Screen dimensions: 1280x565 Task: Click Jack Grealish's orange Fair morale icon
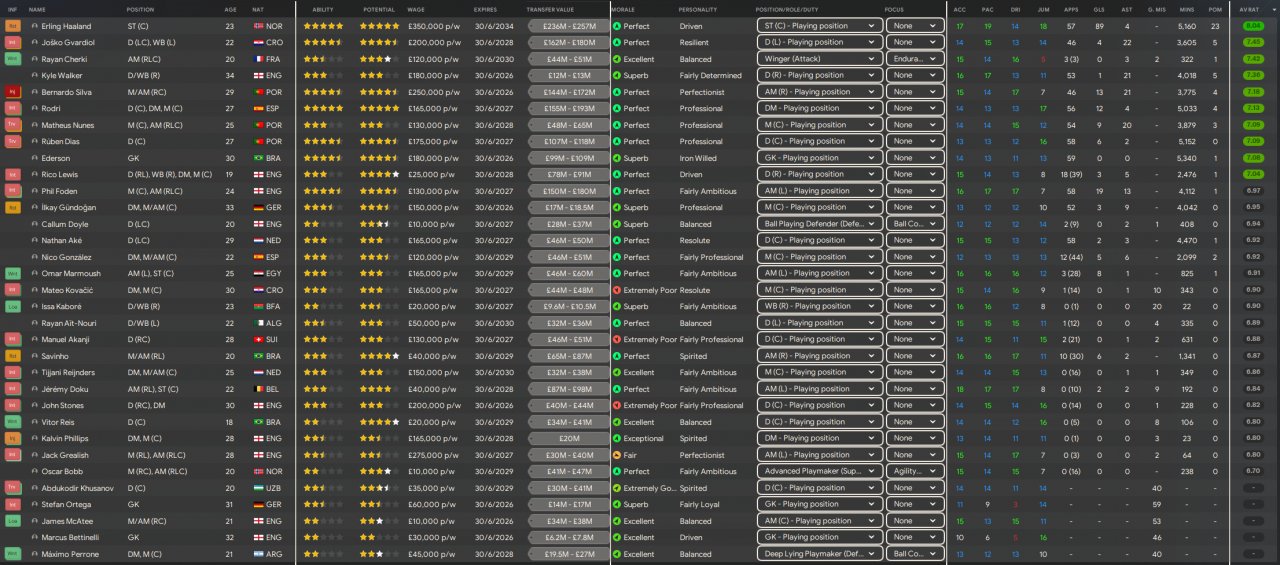tap(616, 455)
